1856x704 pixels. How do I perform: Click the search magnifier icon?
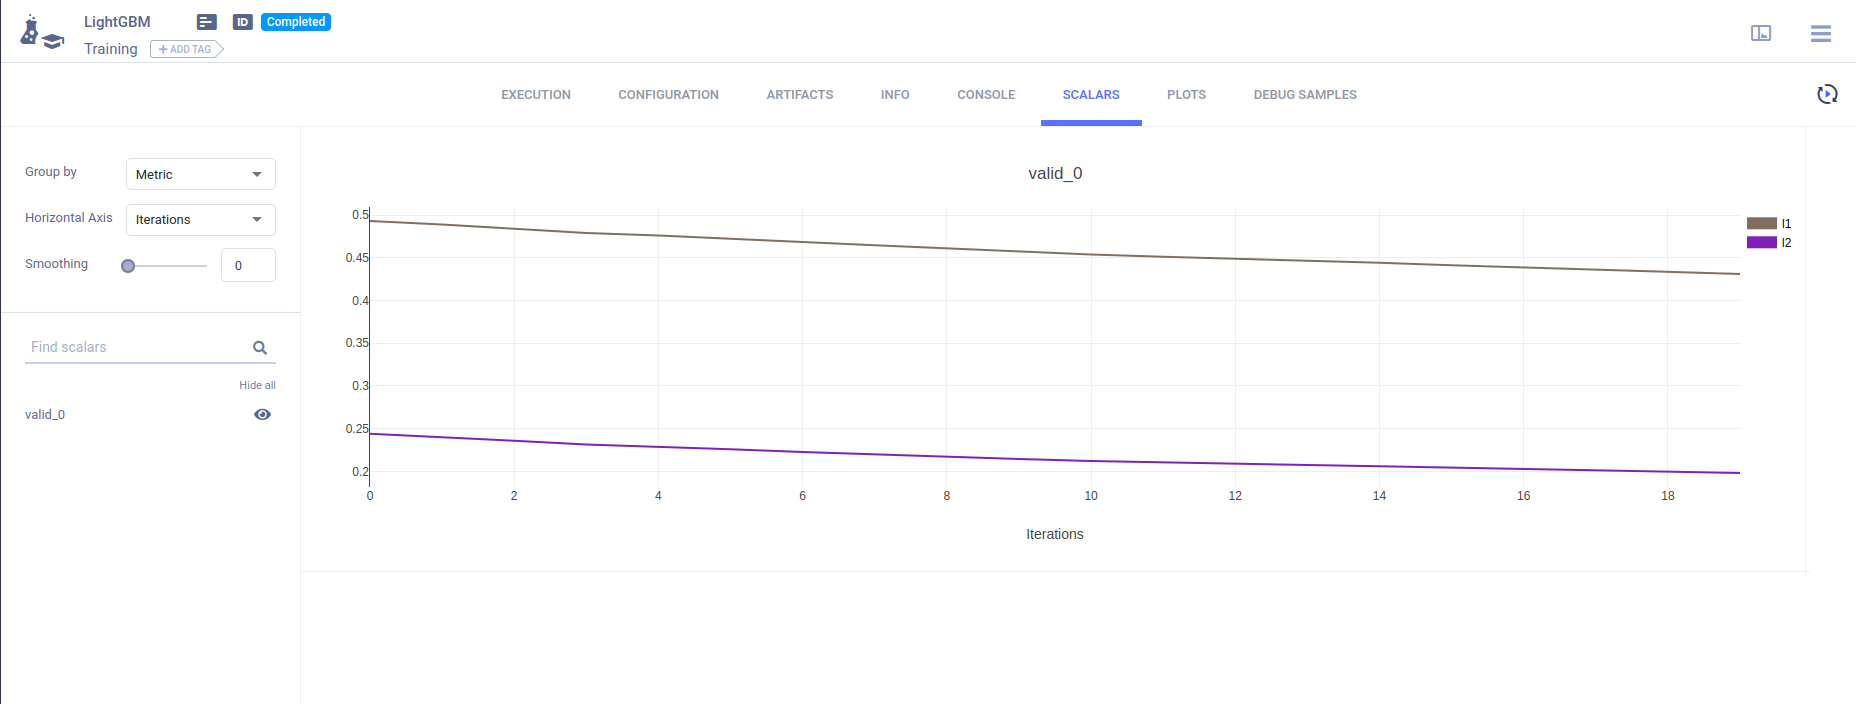pos(260,348)
